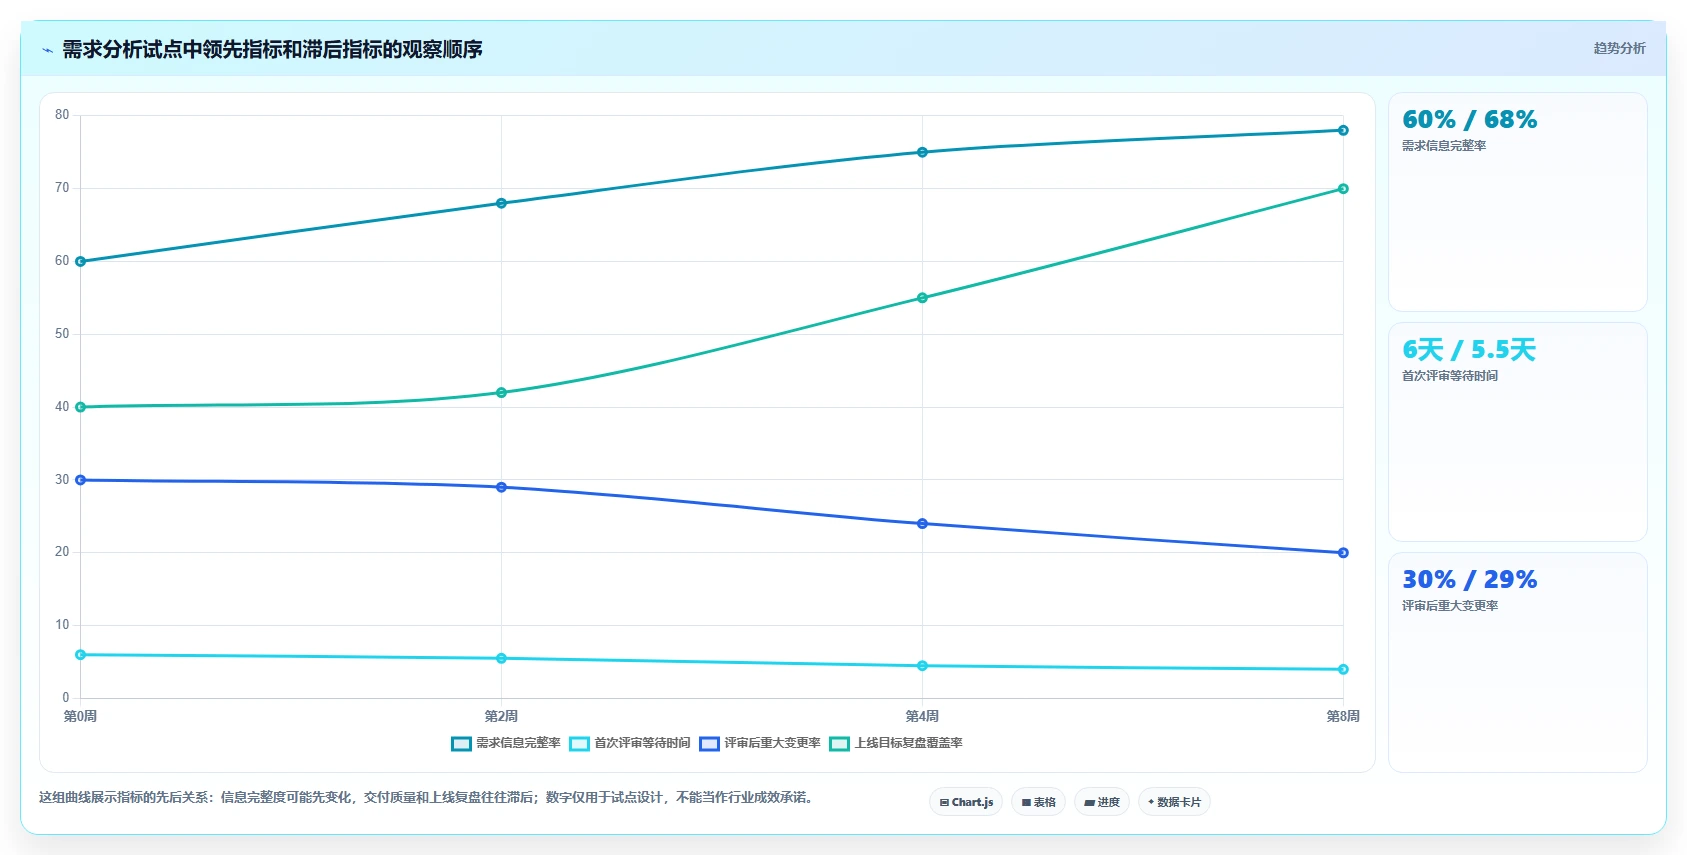Select 需求信息完整率 data point at 第0周

(81, 261)
